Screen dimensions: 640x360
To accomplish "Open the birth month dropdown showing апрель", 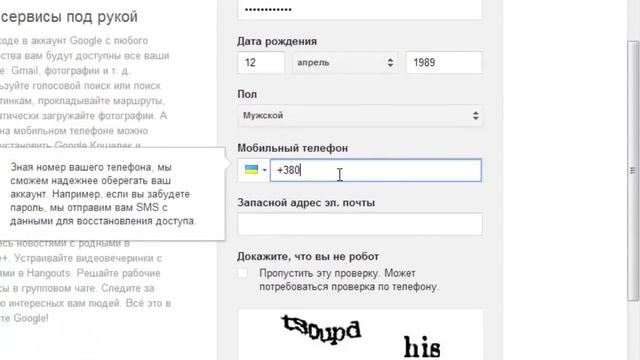I will click(345, 62).
